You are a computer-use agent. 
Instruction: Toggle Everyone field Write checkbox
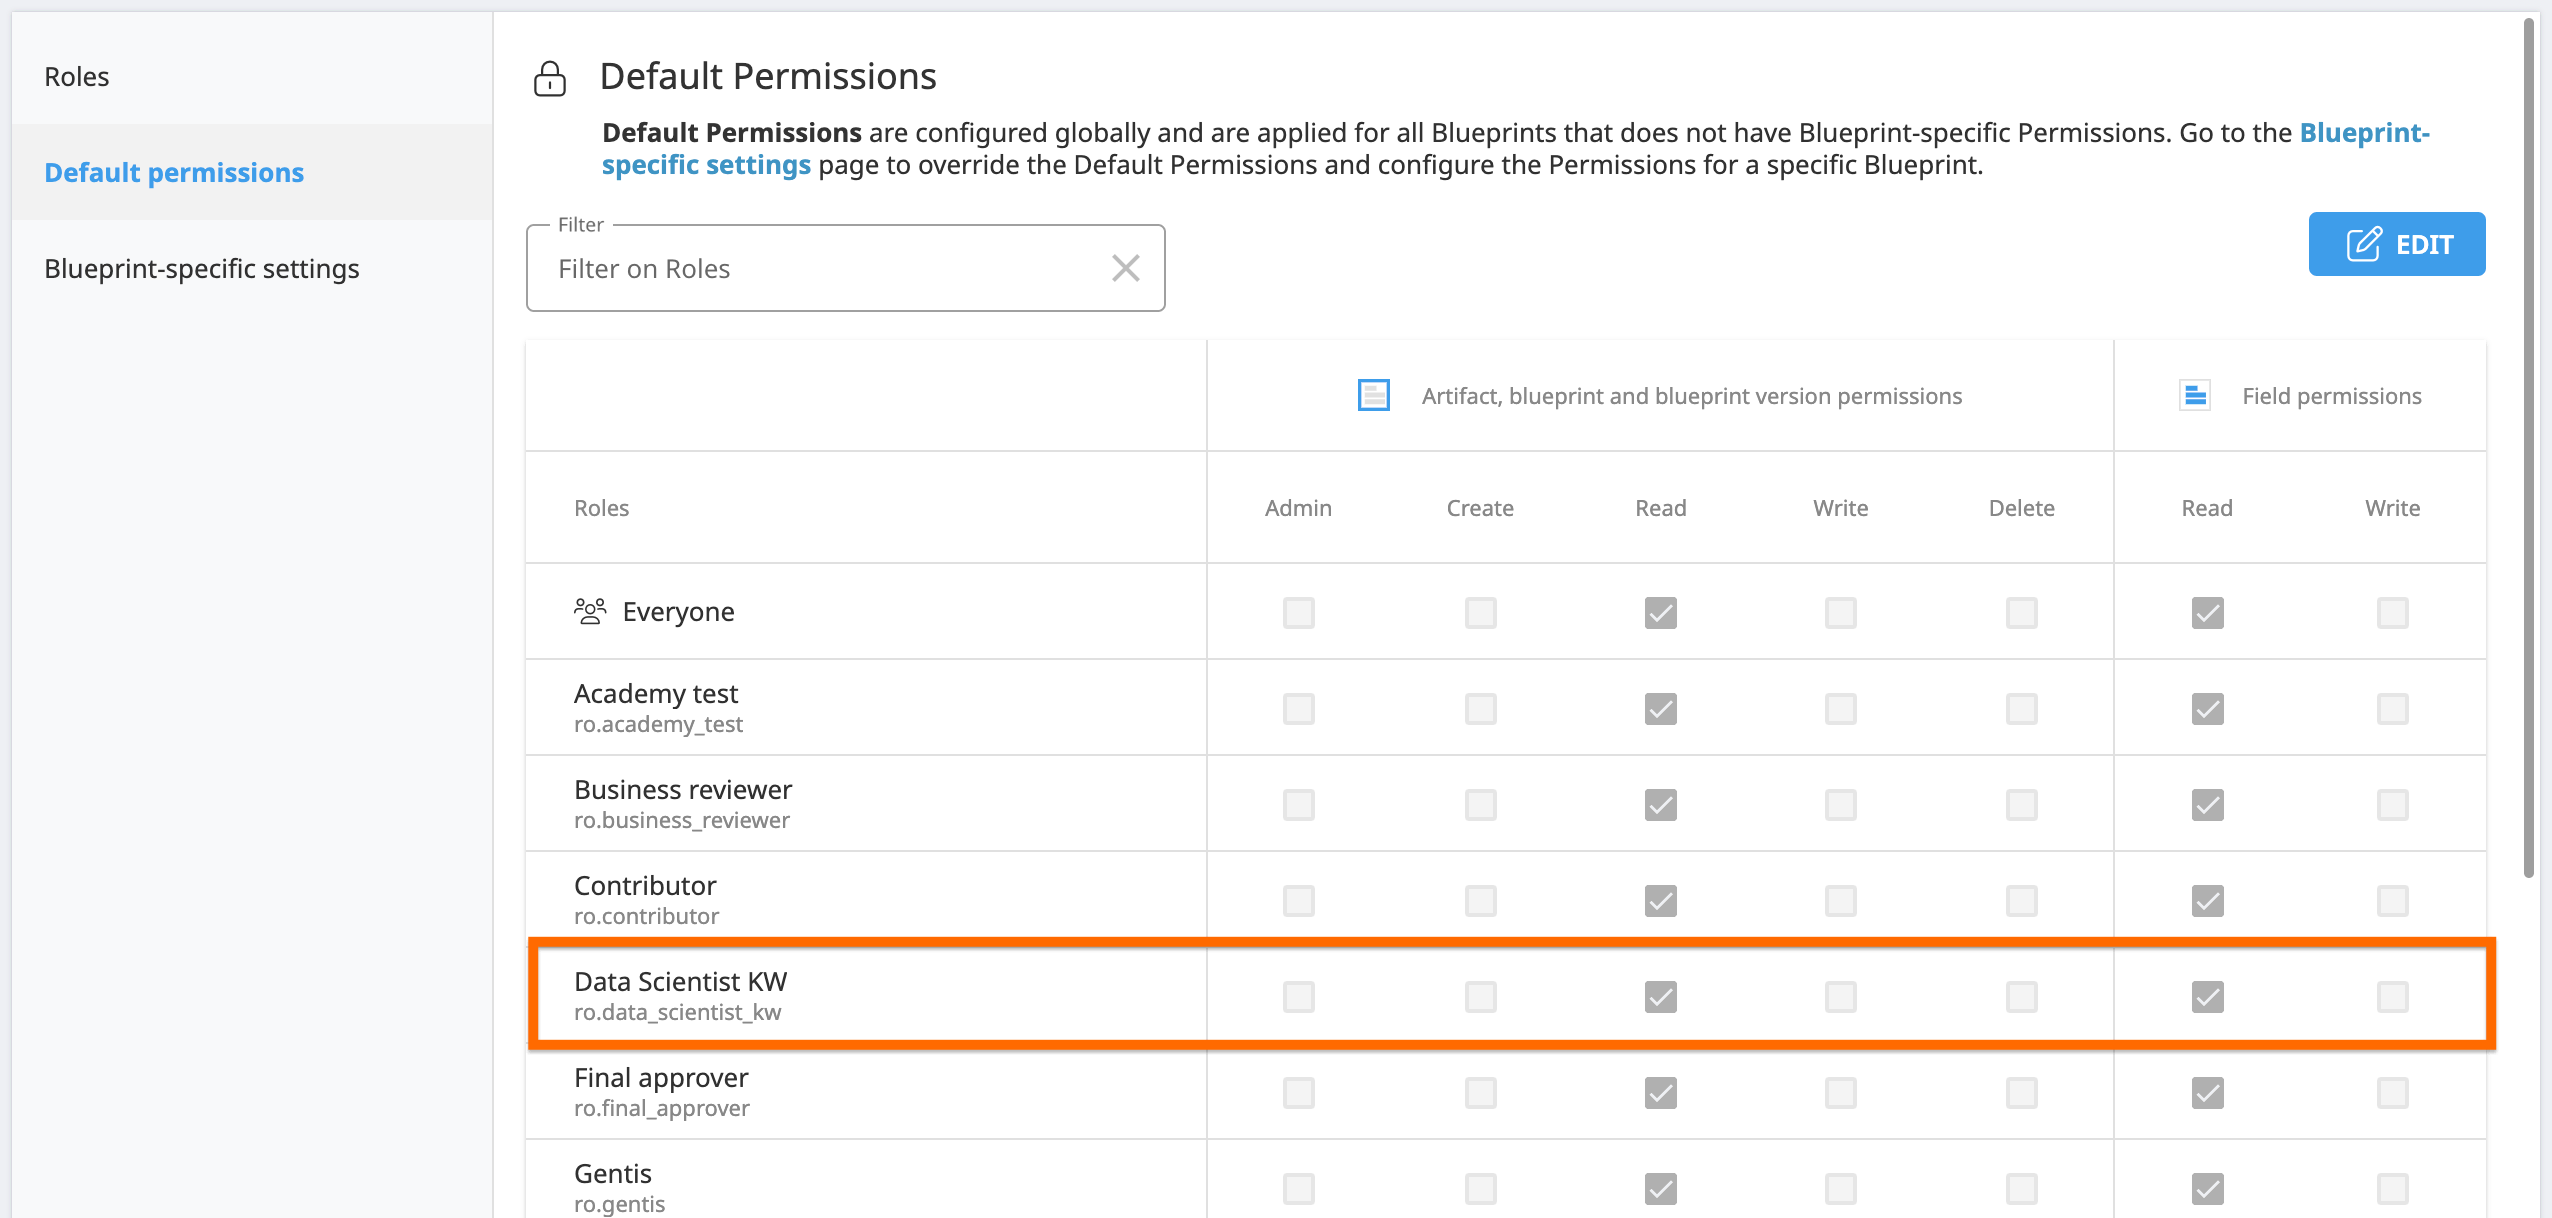(x=2393, y=613)
